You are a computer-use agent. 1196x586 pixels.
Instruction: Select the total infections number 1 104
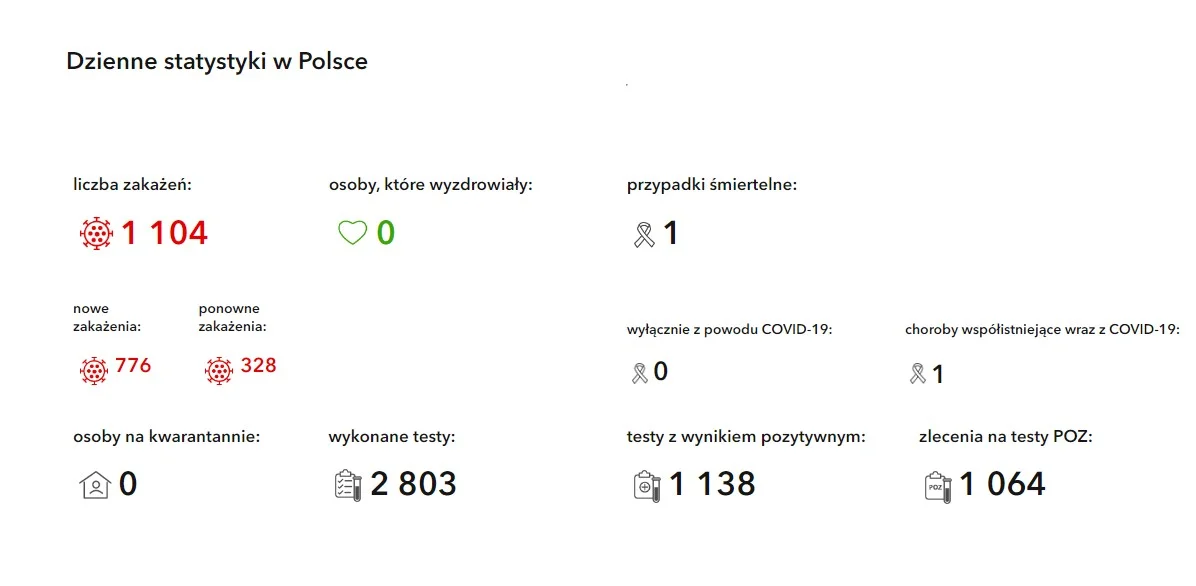pyautogui.click(x=165, y=233)
